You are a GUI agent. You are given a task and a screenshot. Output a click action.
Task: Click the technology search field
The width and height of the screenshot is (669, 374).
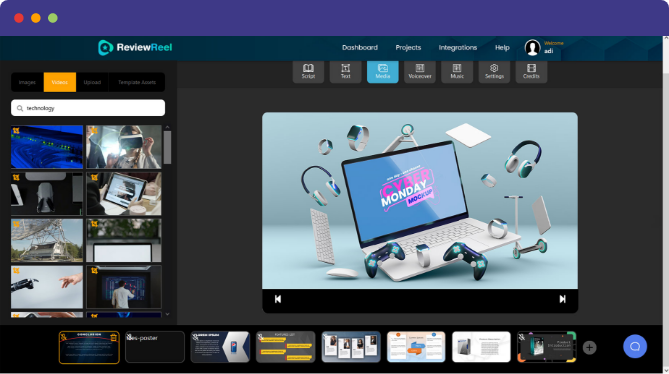88,108
